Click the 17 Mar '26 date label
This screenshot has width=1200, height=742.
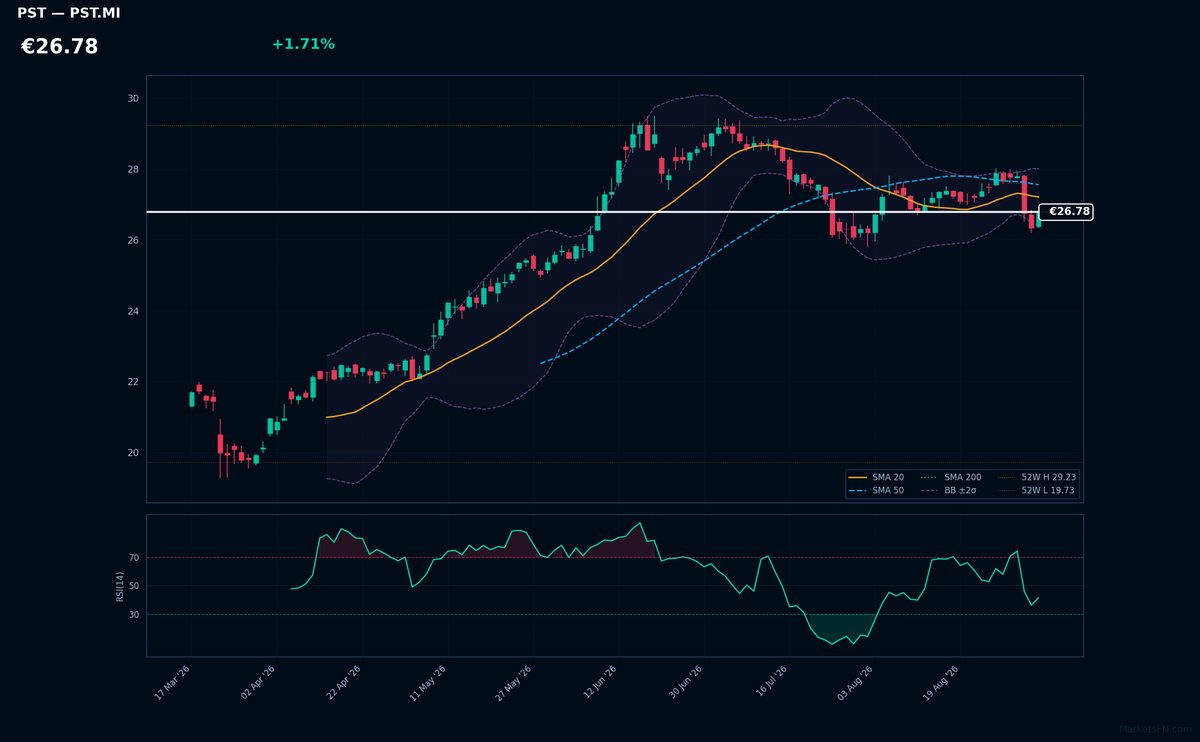(172, 683)
